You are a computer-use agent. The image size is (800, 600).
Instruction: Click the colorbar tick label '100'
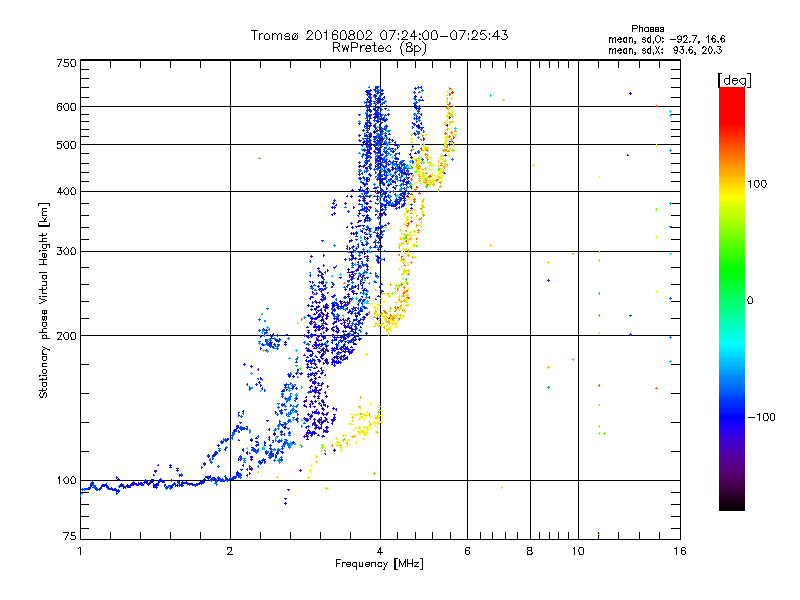757,184
